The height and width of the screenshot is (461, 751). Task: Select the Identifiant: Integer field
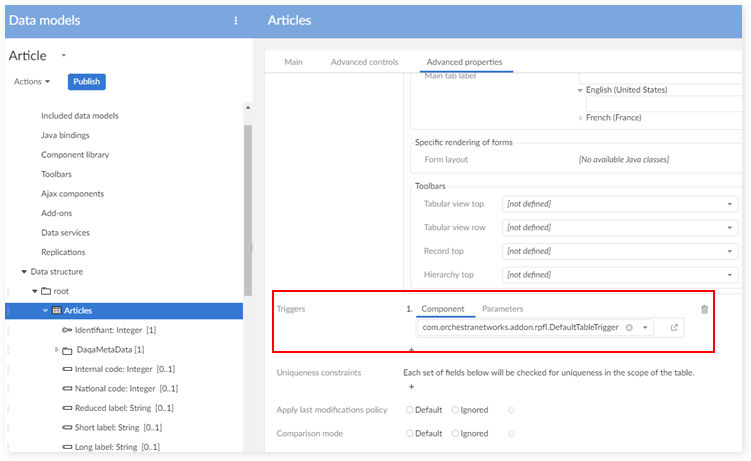pos(115,330)
